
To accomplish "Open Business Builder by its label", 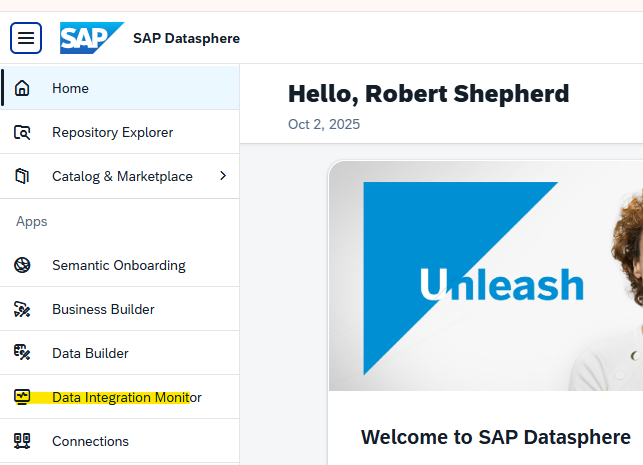I will tap(103, 309).
